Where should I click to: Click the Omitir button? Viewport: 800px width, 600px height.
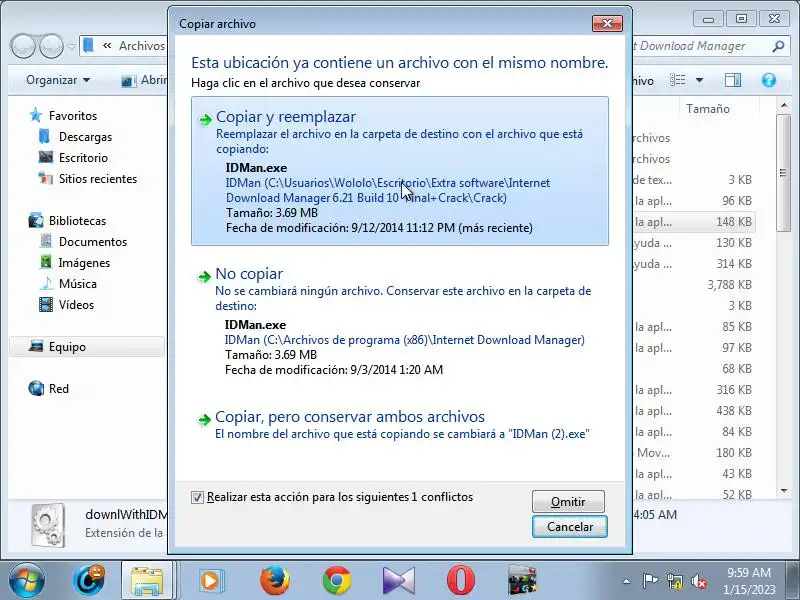coord(568,502)
